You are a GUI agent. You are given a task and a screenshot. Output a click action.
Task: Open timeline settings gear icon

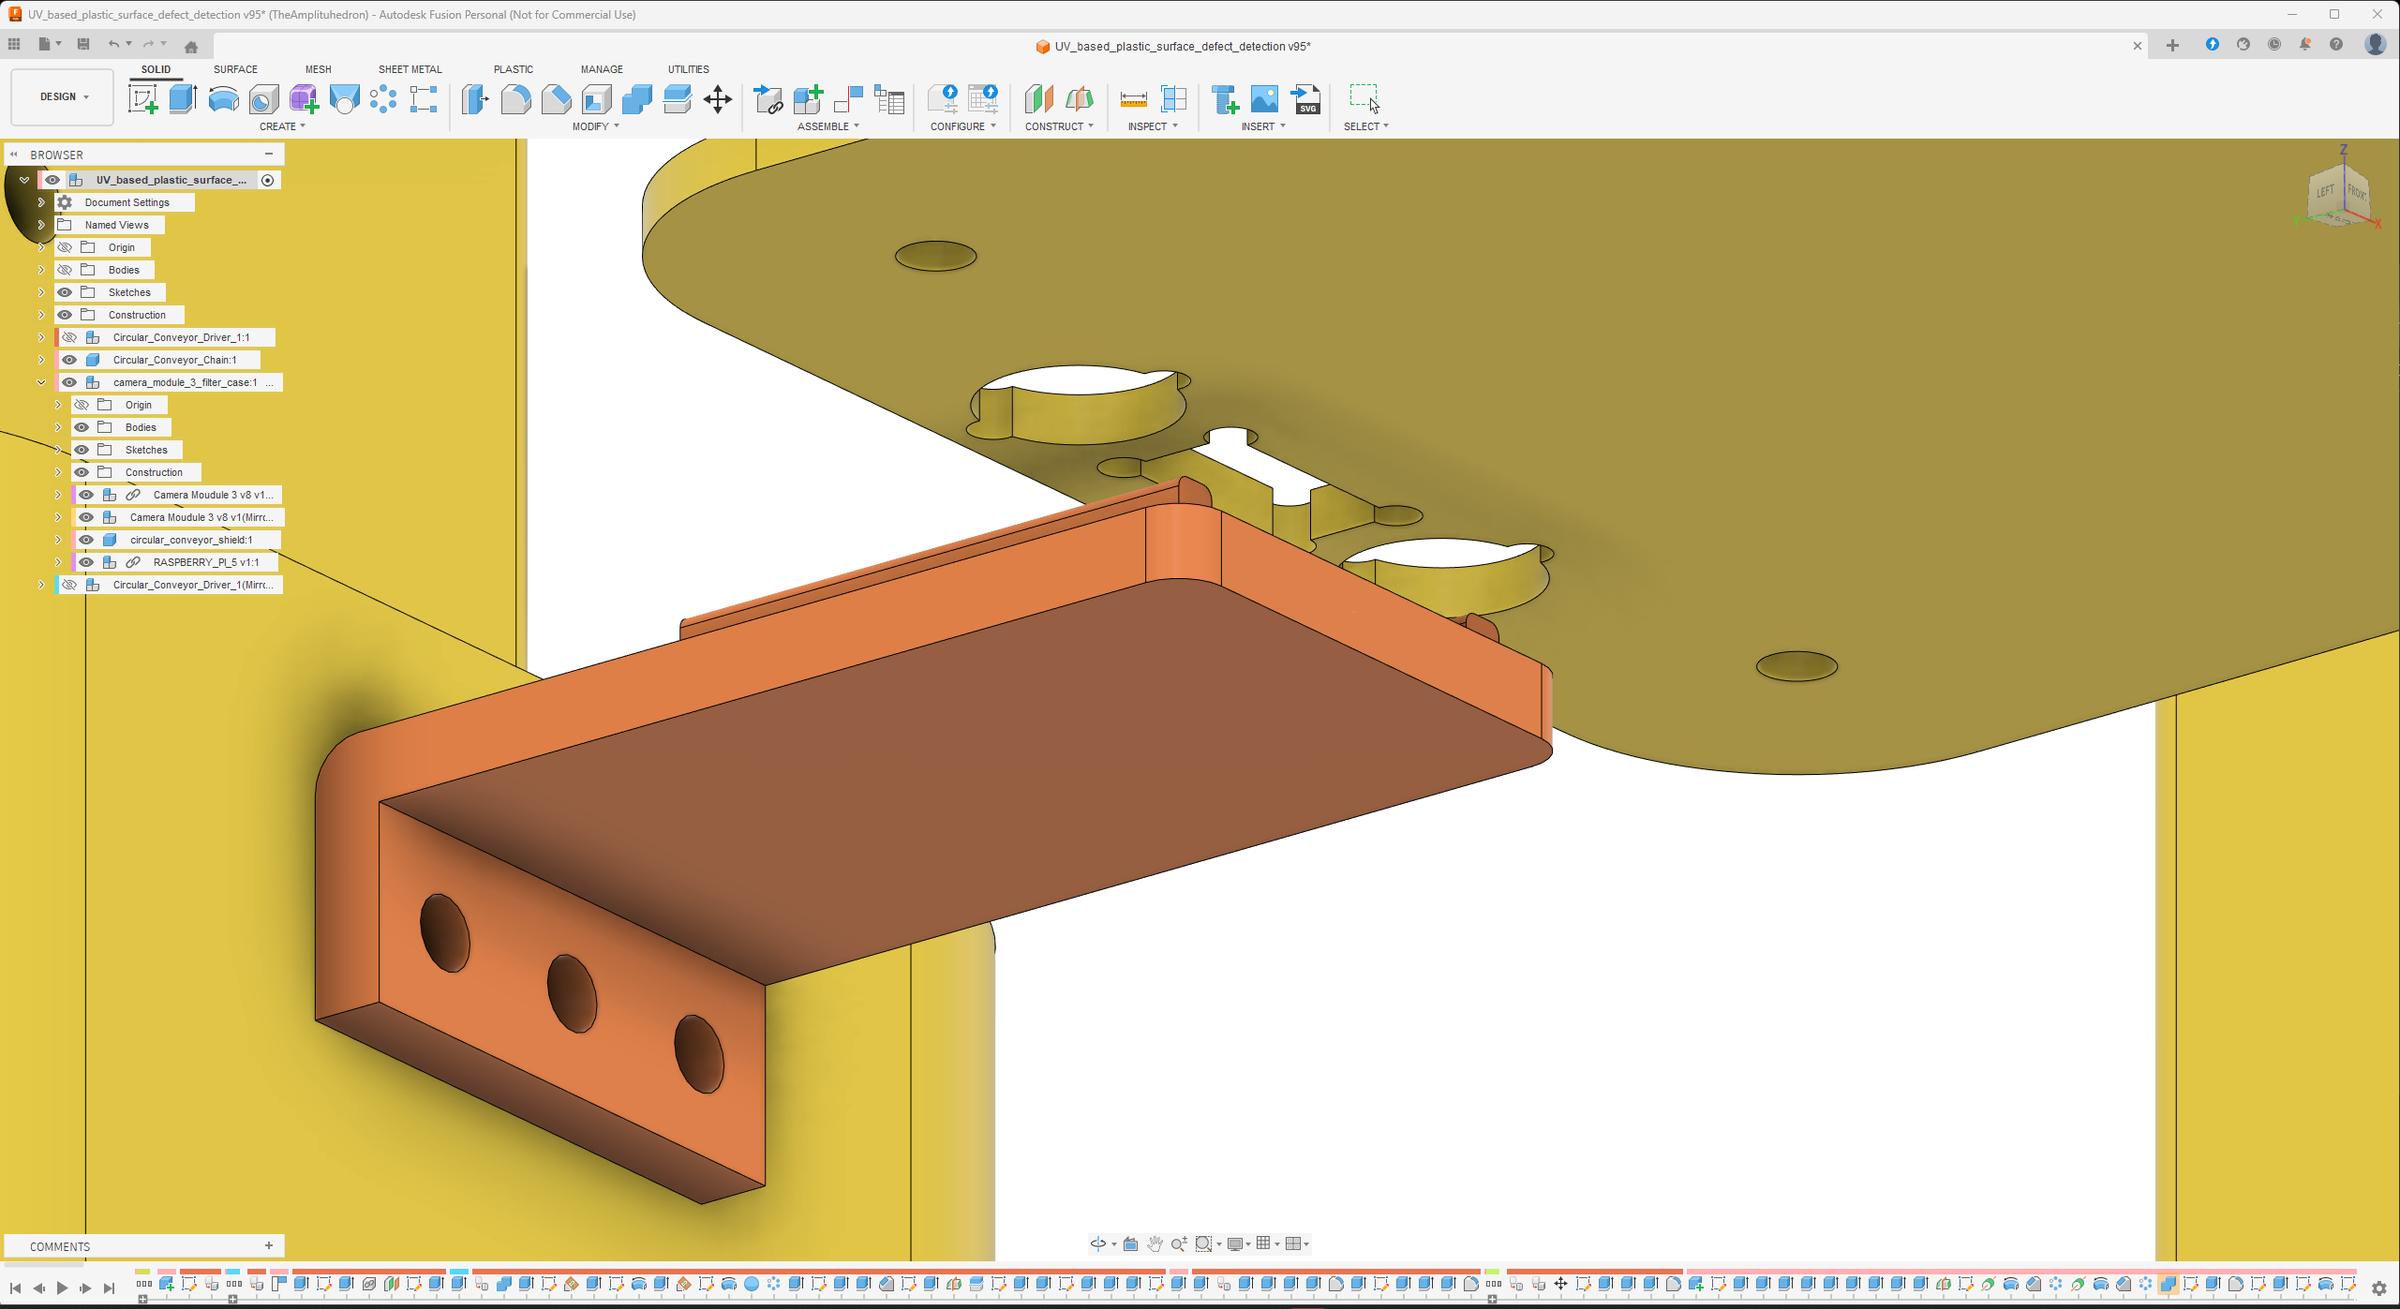2379,1289
